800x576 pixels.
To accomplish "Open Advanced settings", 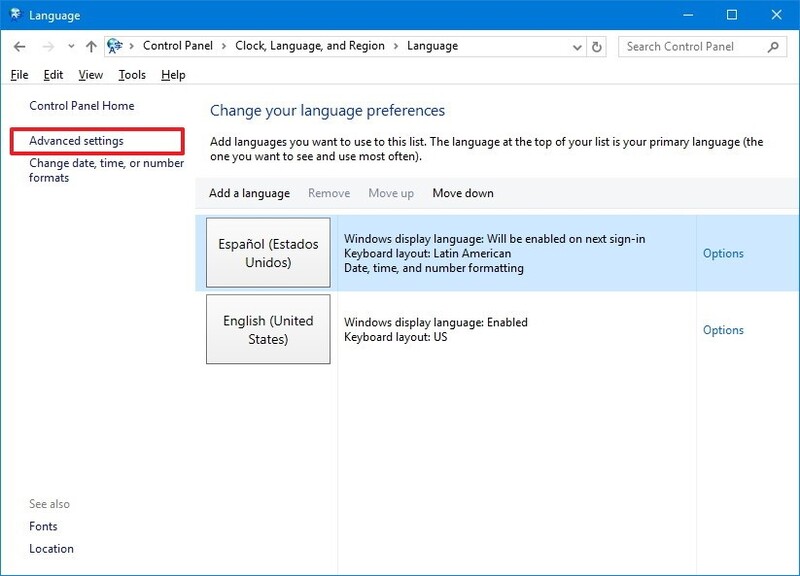I will click(x=76, y=141).
